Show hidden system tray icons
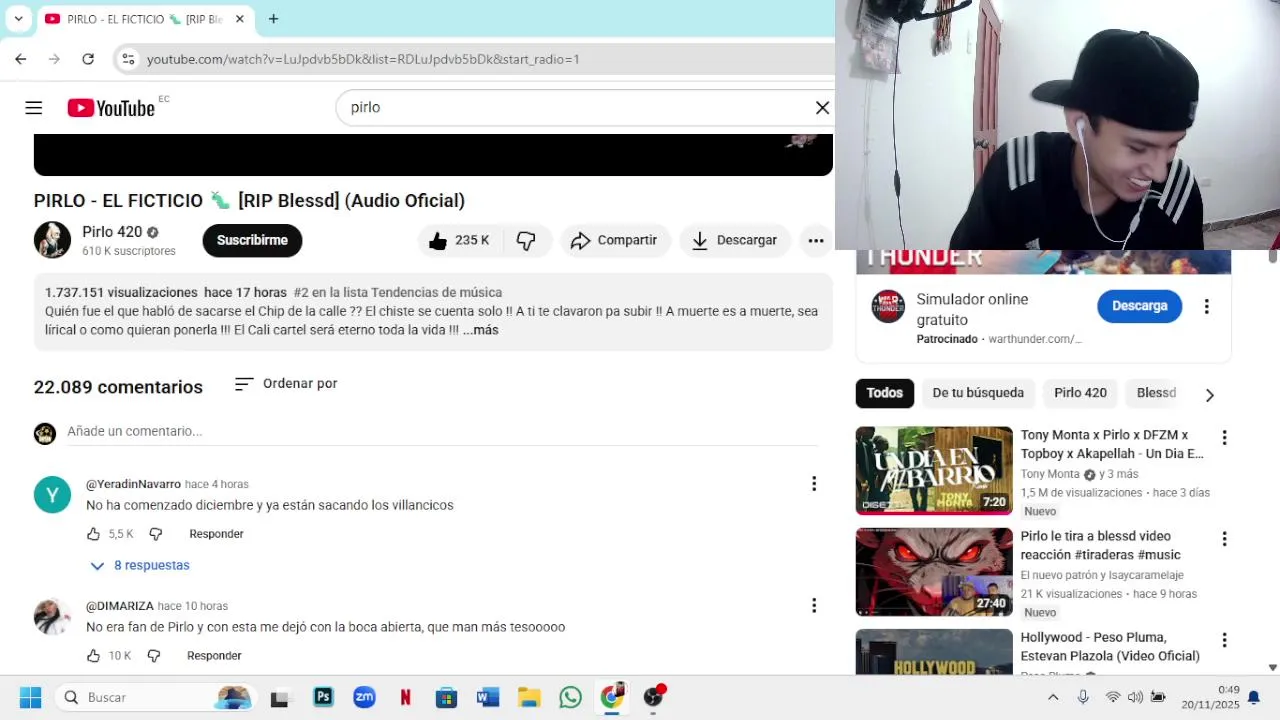This screenshot has width=1280, height=720. pyautogui.click(x=1053, y=697)
